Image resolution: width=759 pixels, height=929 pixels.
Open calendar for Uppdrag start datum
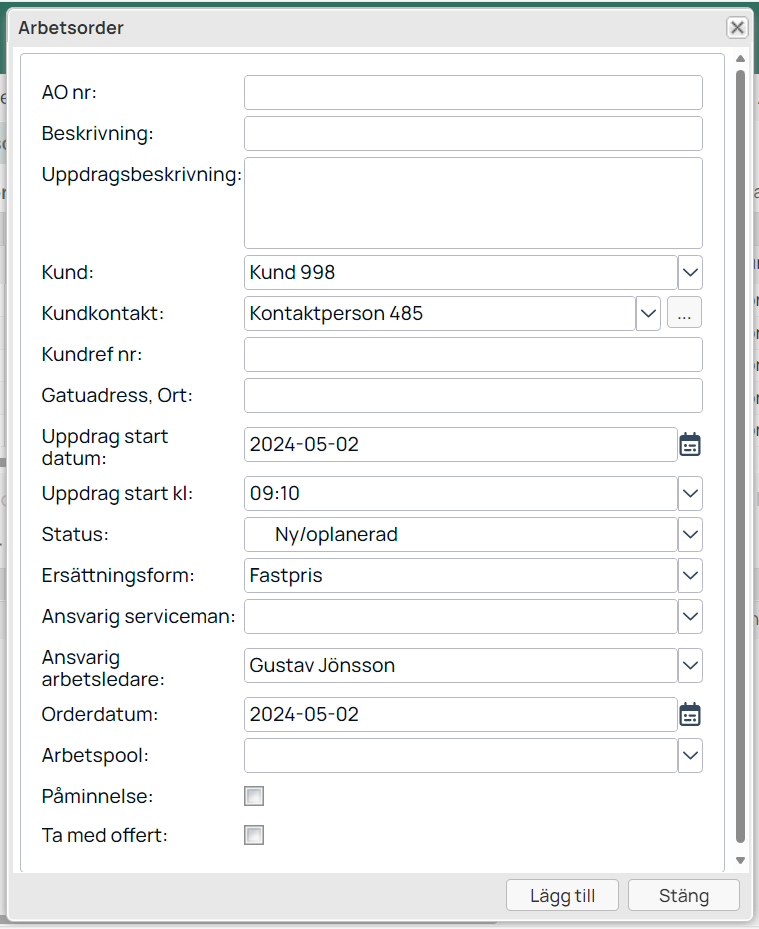(690, 444)
